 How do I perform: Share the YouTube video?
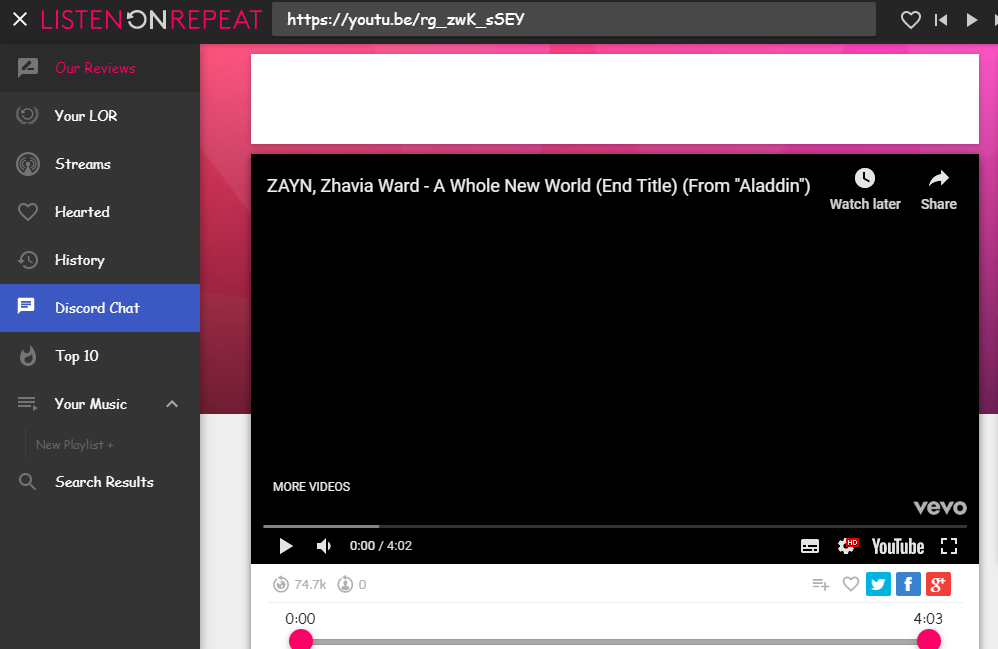coord(939,189)
